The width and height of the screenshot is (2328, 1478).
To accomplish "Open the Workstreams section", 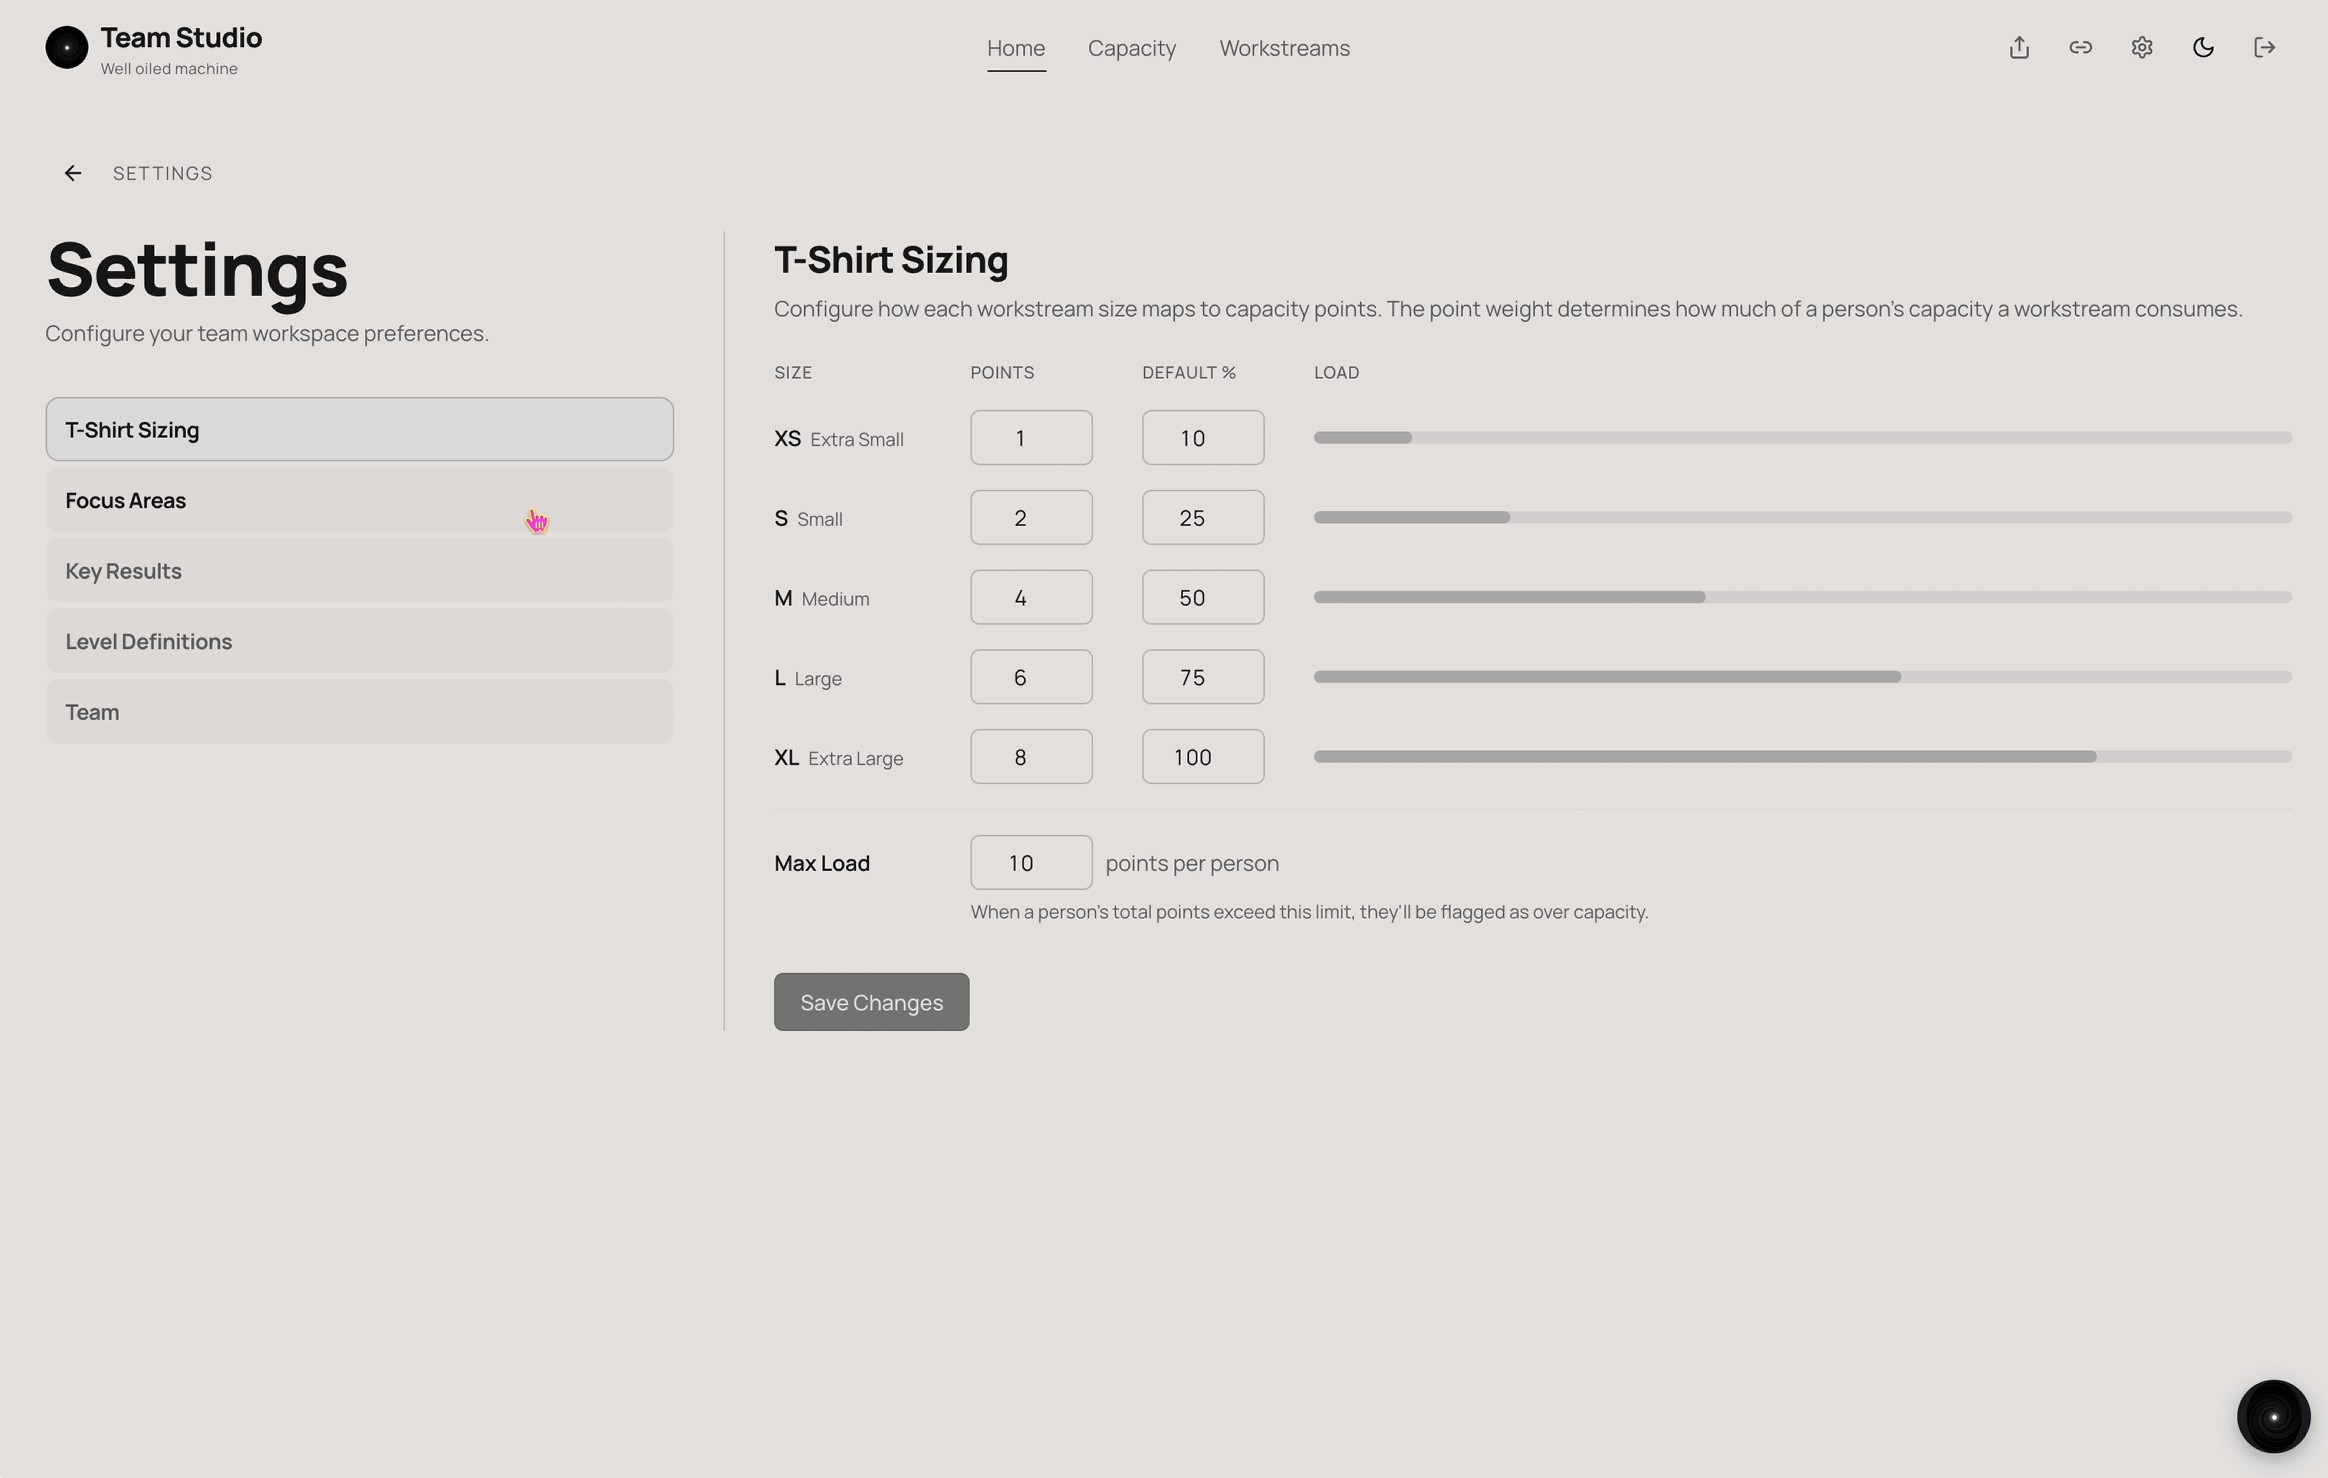I will tap(1284, 47).
